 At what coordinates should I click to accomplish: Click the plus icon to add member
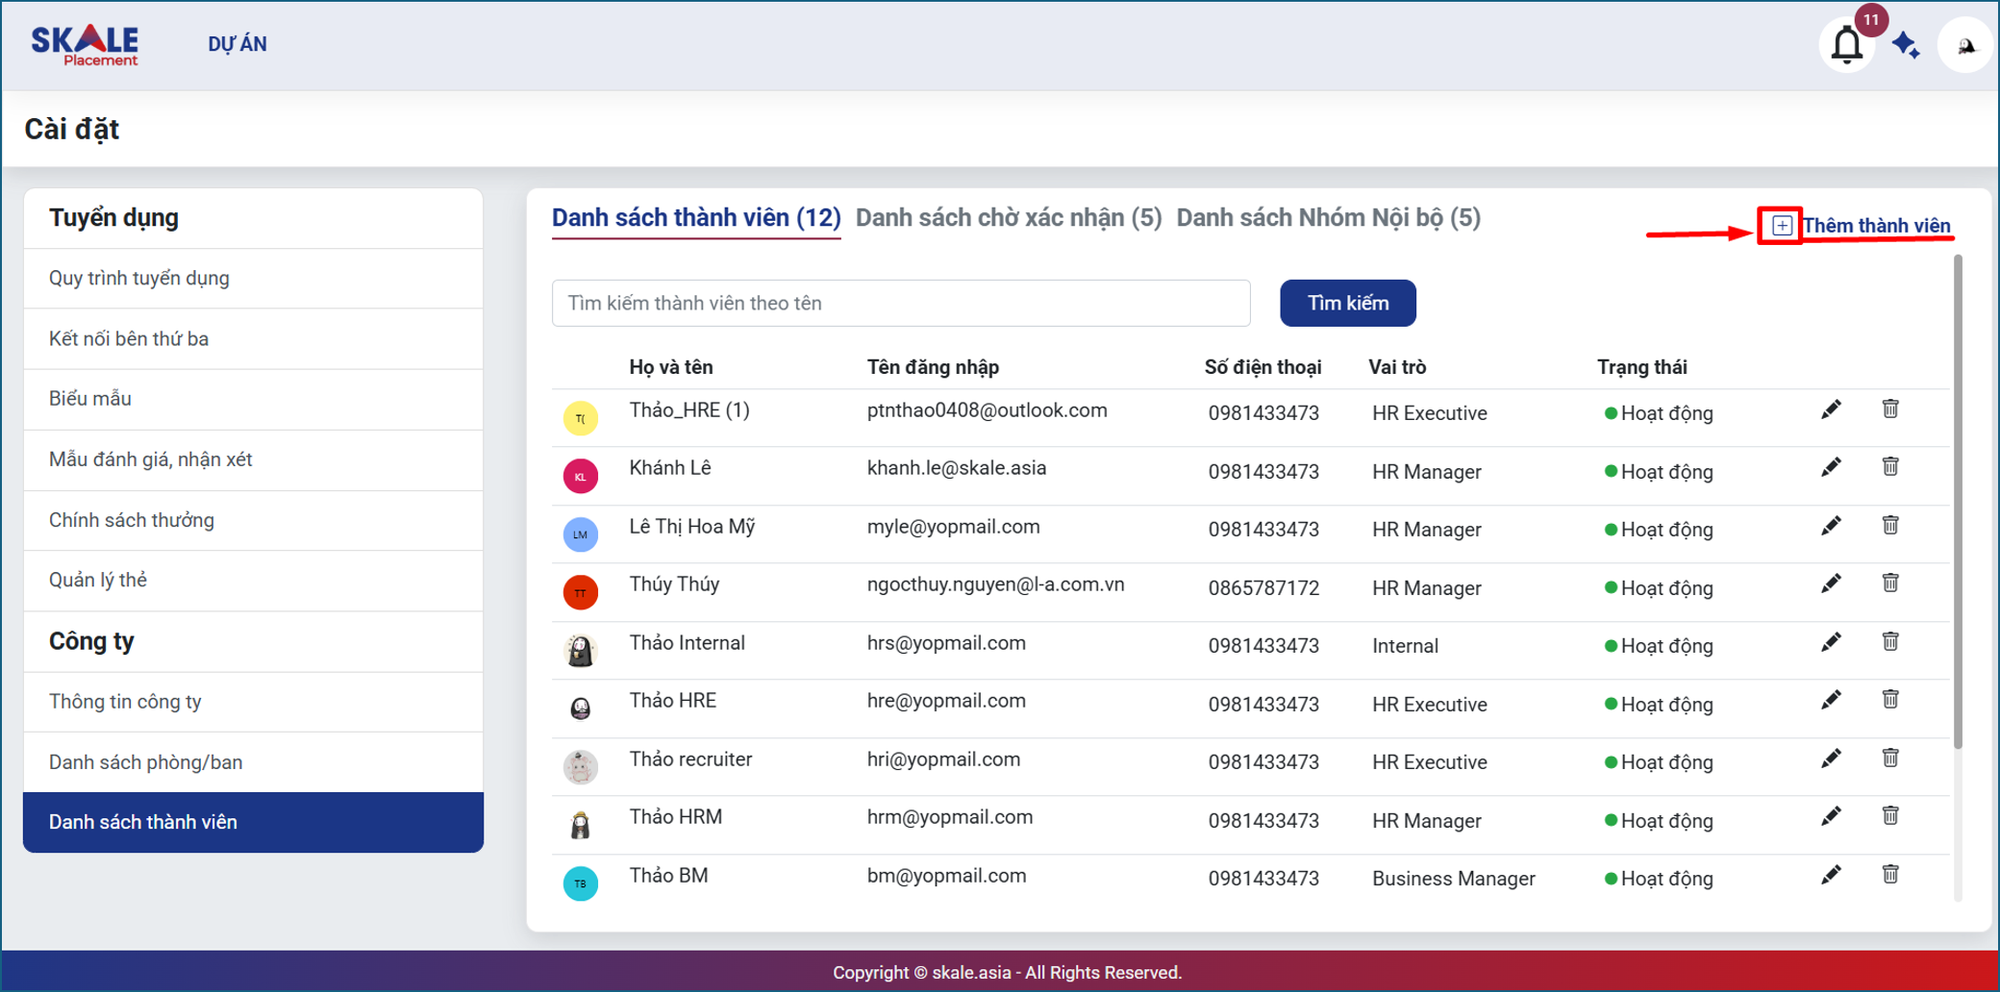[x=1781, y=226]
